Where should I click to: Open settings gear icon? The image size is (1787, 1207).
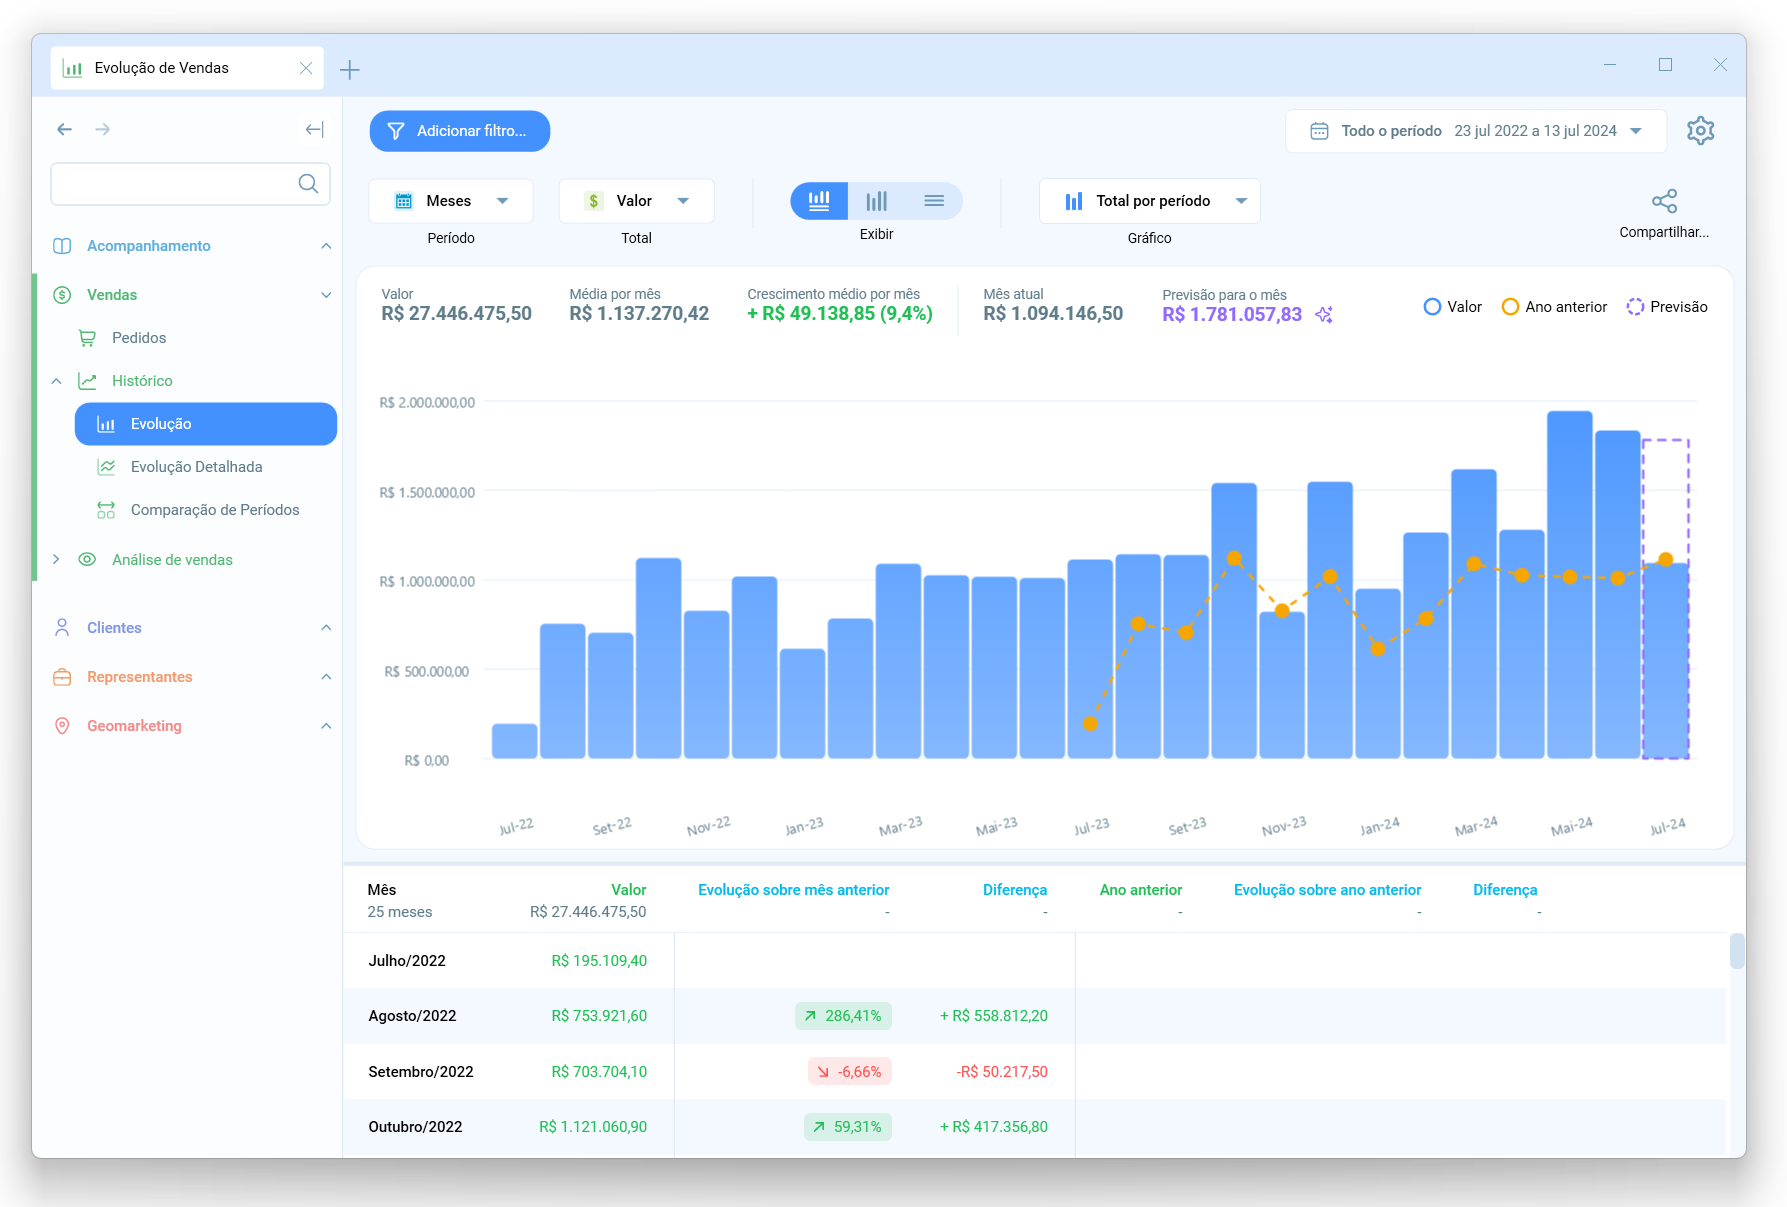1700,131
